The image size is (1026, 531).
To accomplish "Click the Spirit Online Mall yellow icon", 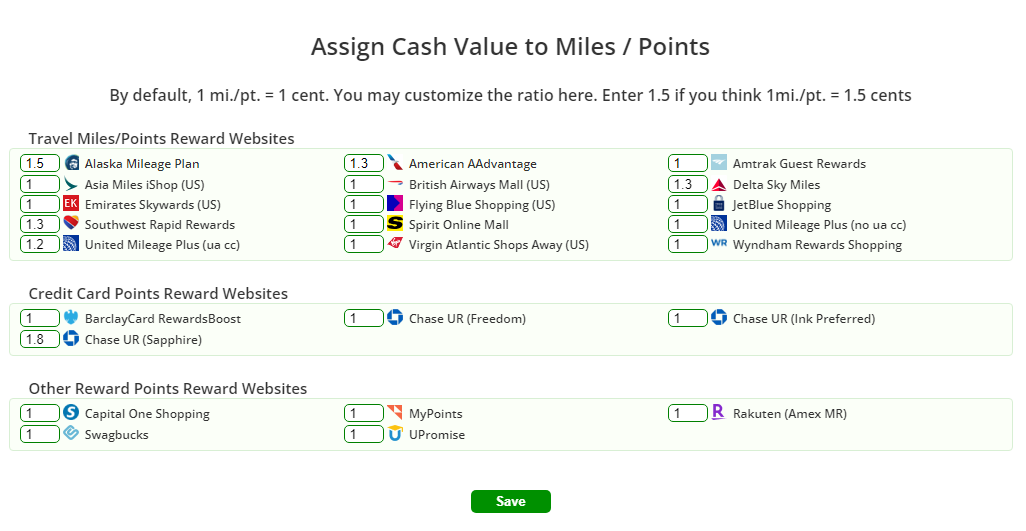I will [x=395, y=224].
